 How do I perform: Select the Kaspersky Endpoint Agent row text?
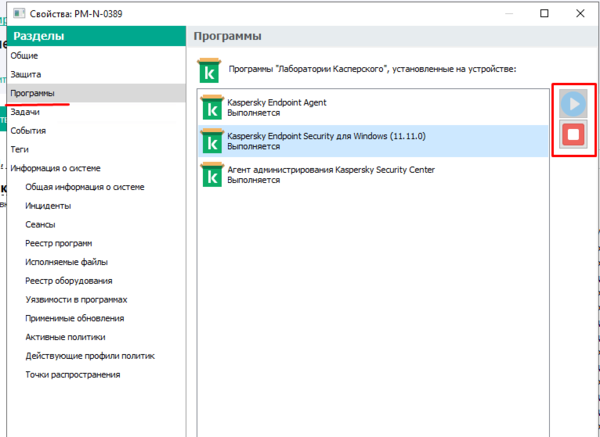(x=277, y=103)
